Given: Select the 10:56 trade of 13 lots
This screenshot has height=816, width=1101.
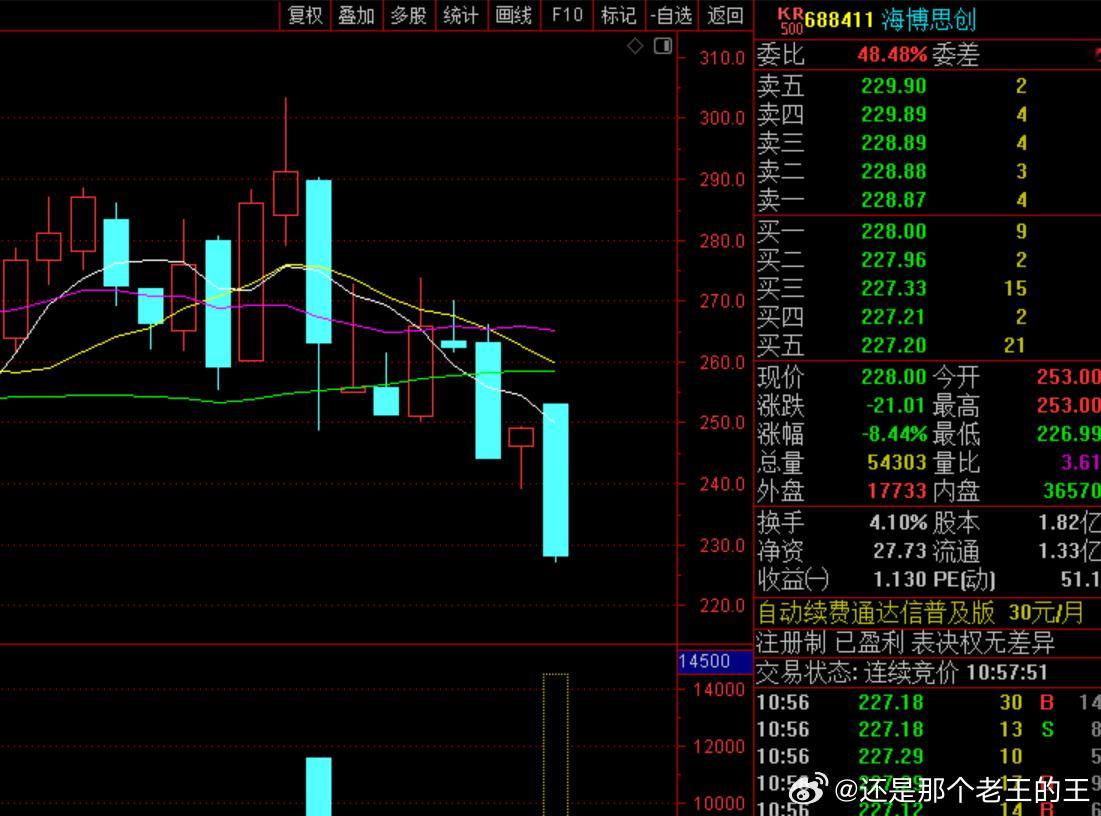Looking at the screenshot, I should click(928, 730).
